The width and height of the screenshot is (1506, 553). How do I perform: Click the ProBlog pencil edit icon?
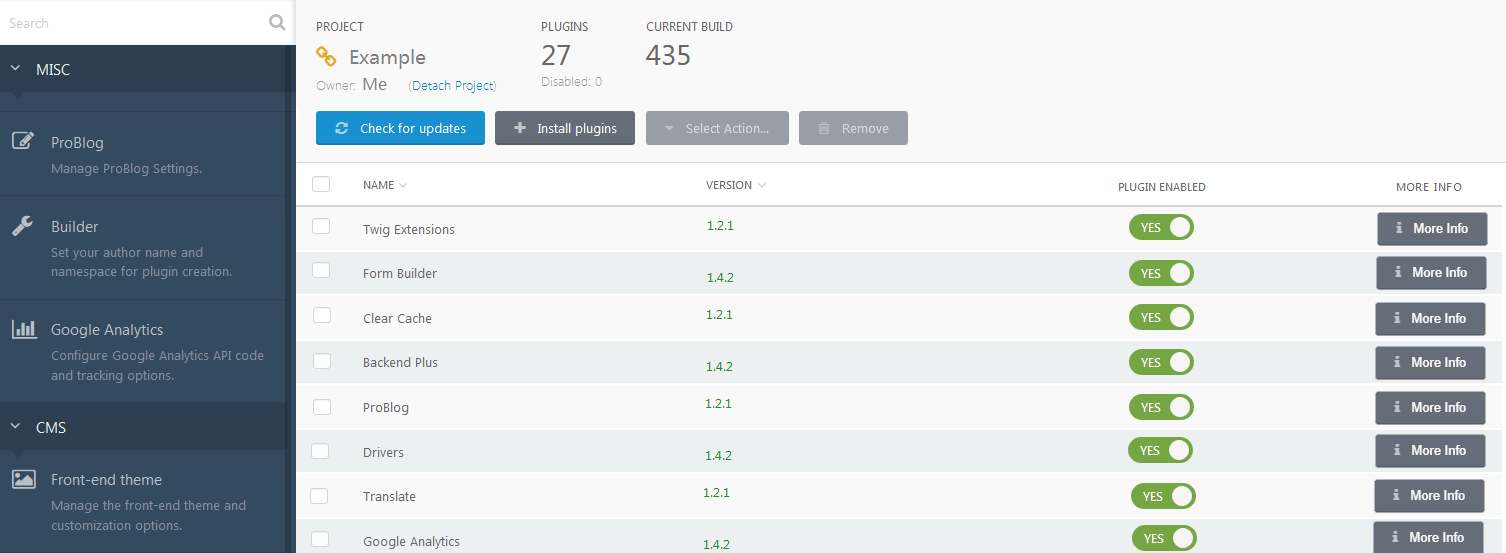pos(24,140)
